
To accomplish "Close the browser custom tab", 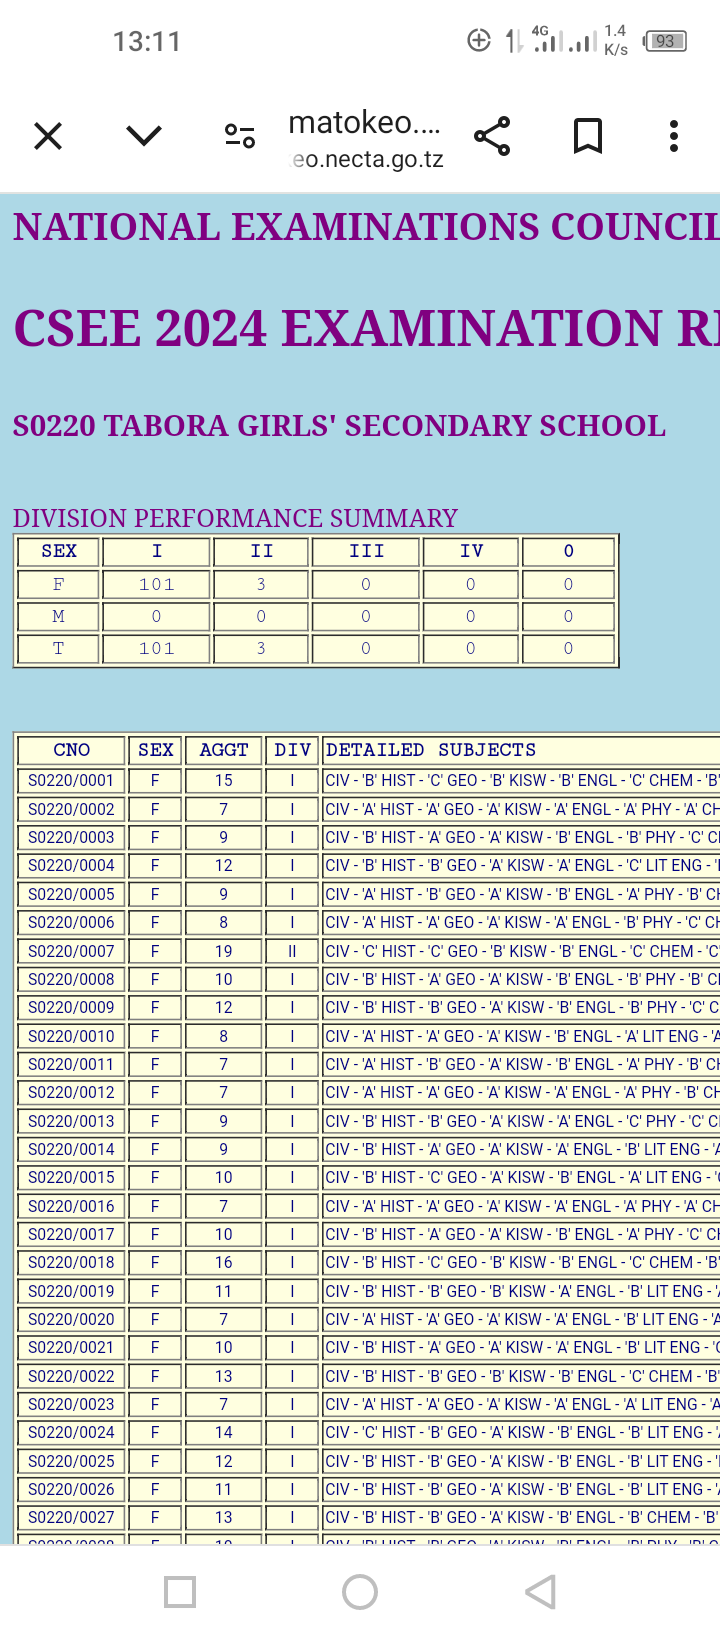I will 48,136.
